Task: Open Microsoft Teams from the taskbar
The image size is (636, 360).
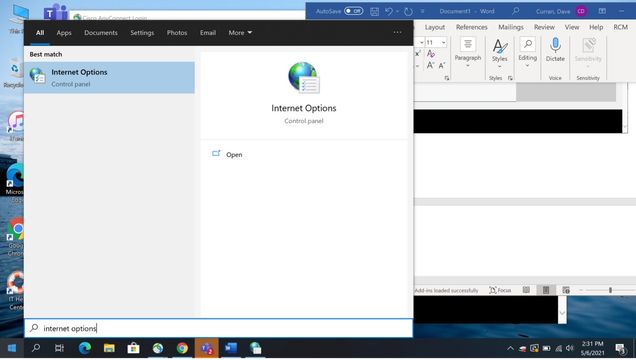Action: (206, 348)
